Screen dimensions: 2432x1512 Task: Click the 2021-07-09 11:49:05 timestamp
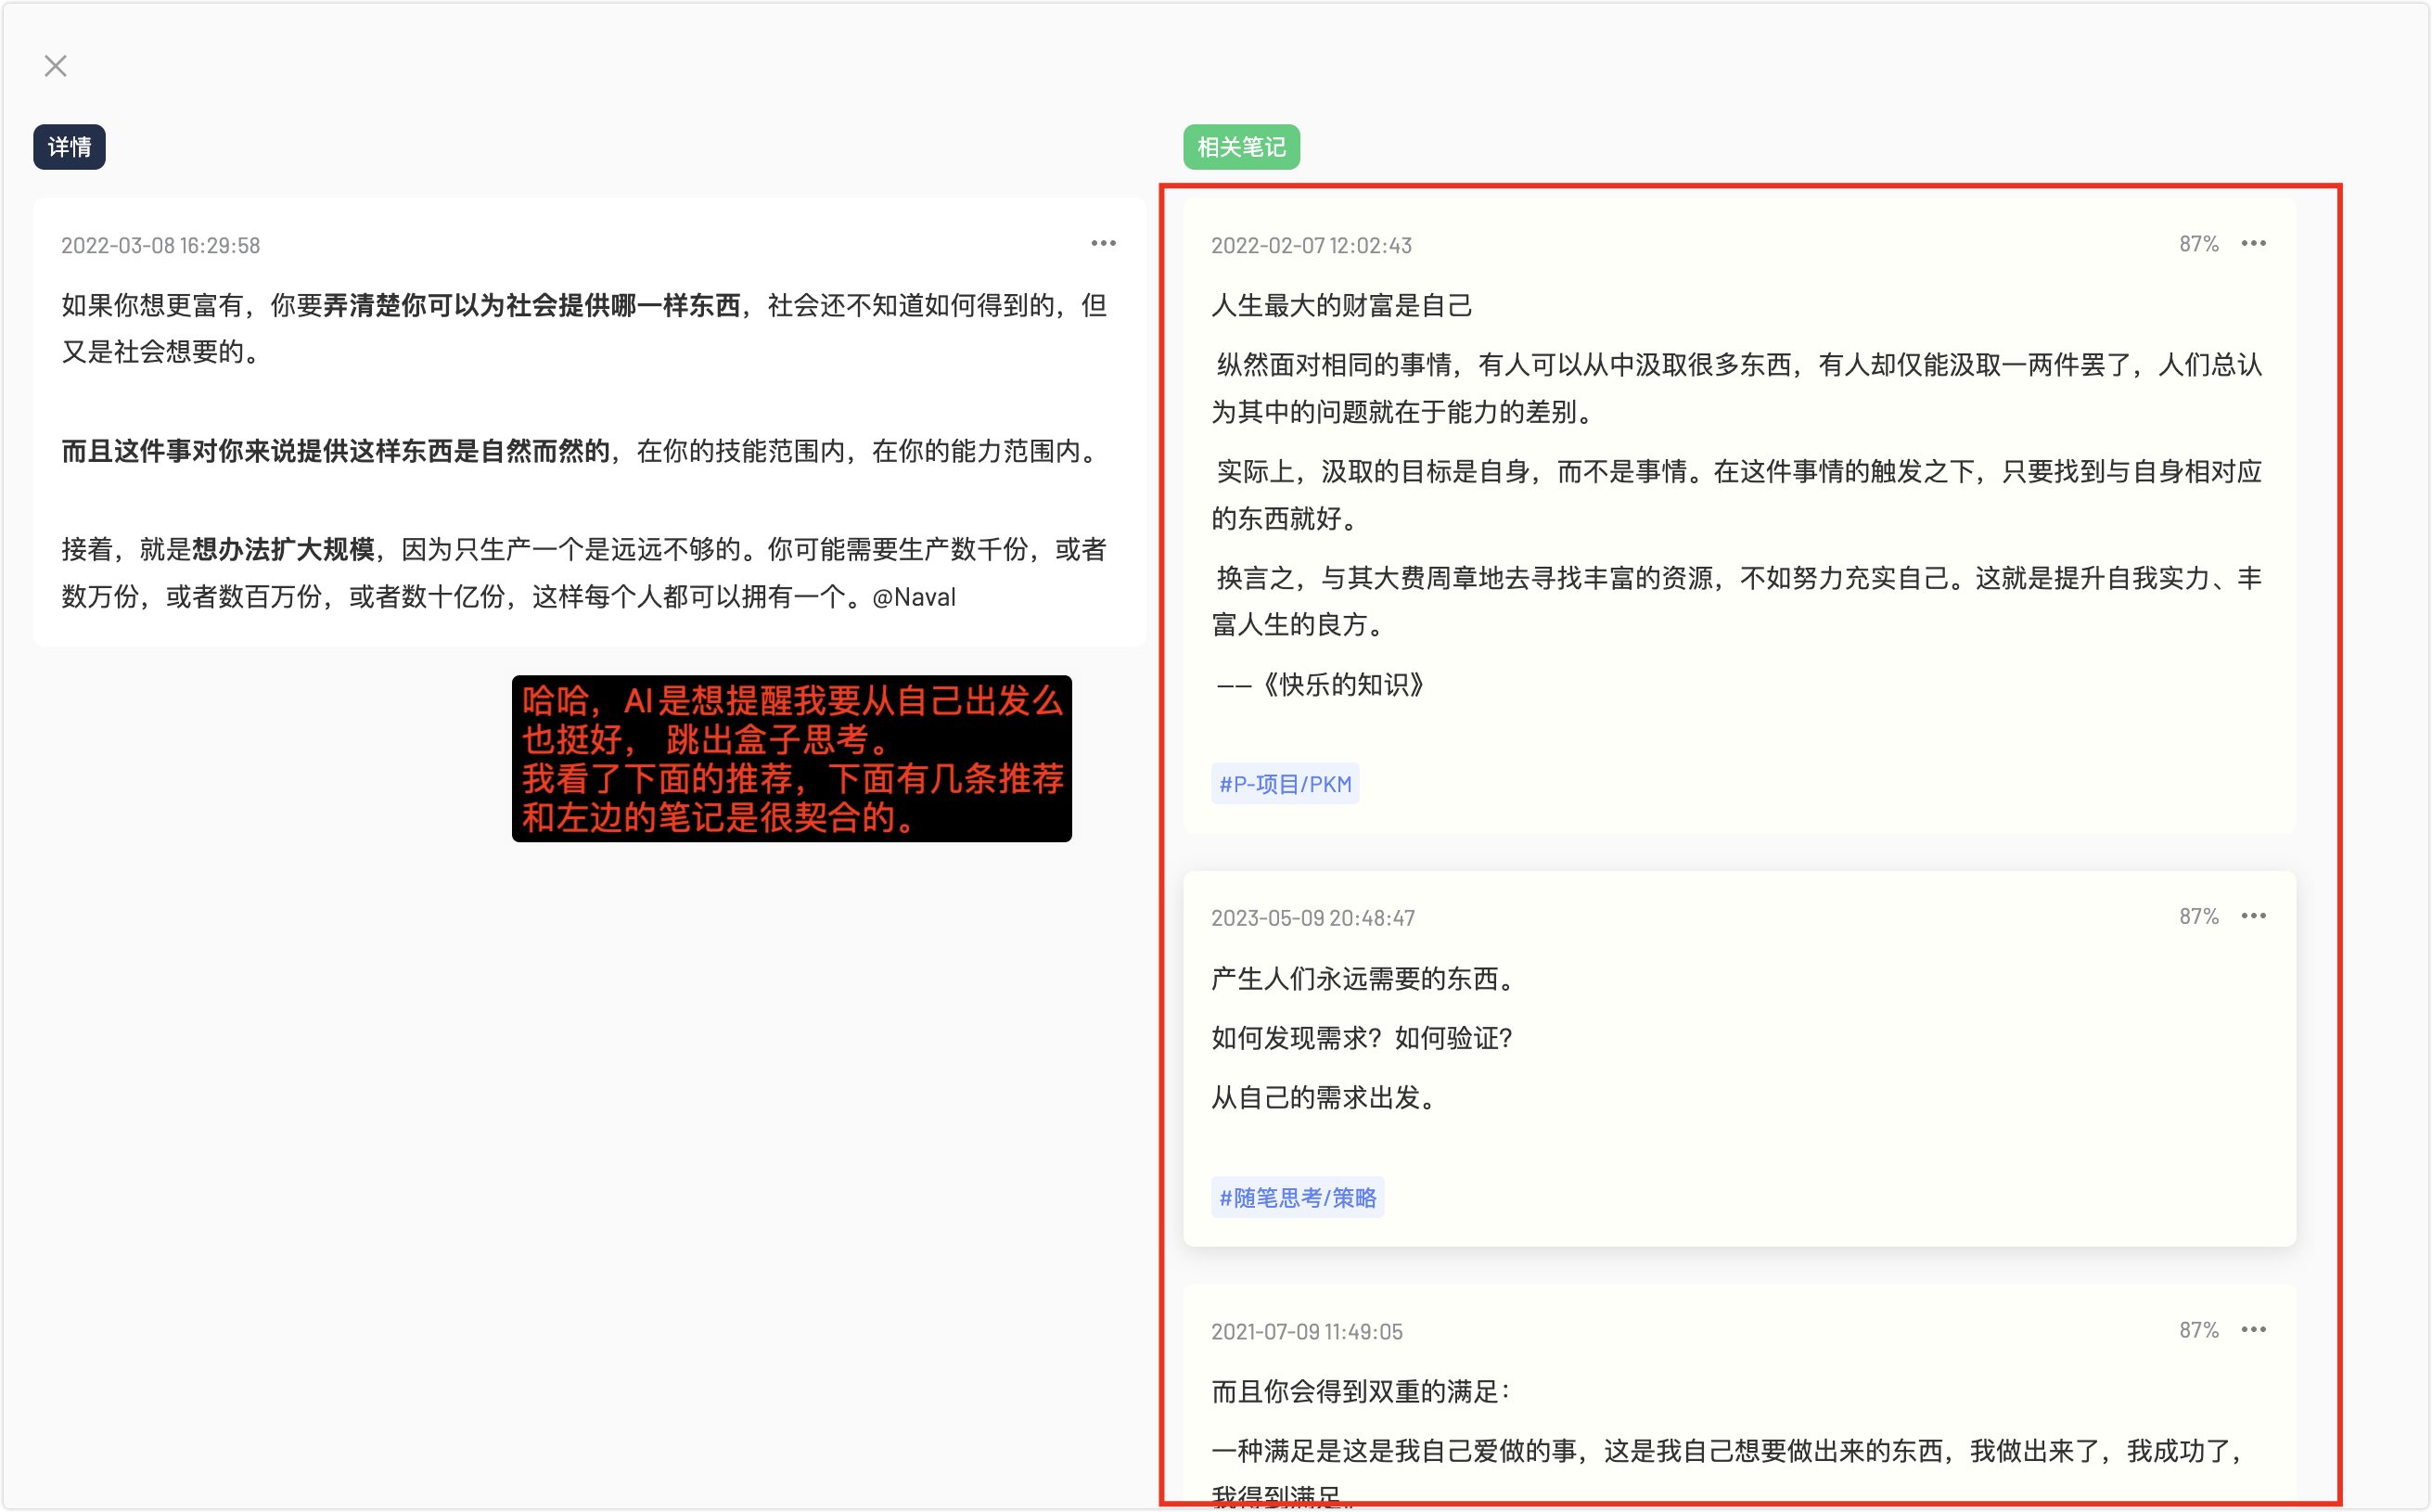pyautogui.click(x=1306, y=1331)
